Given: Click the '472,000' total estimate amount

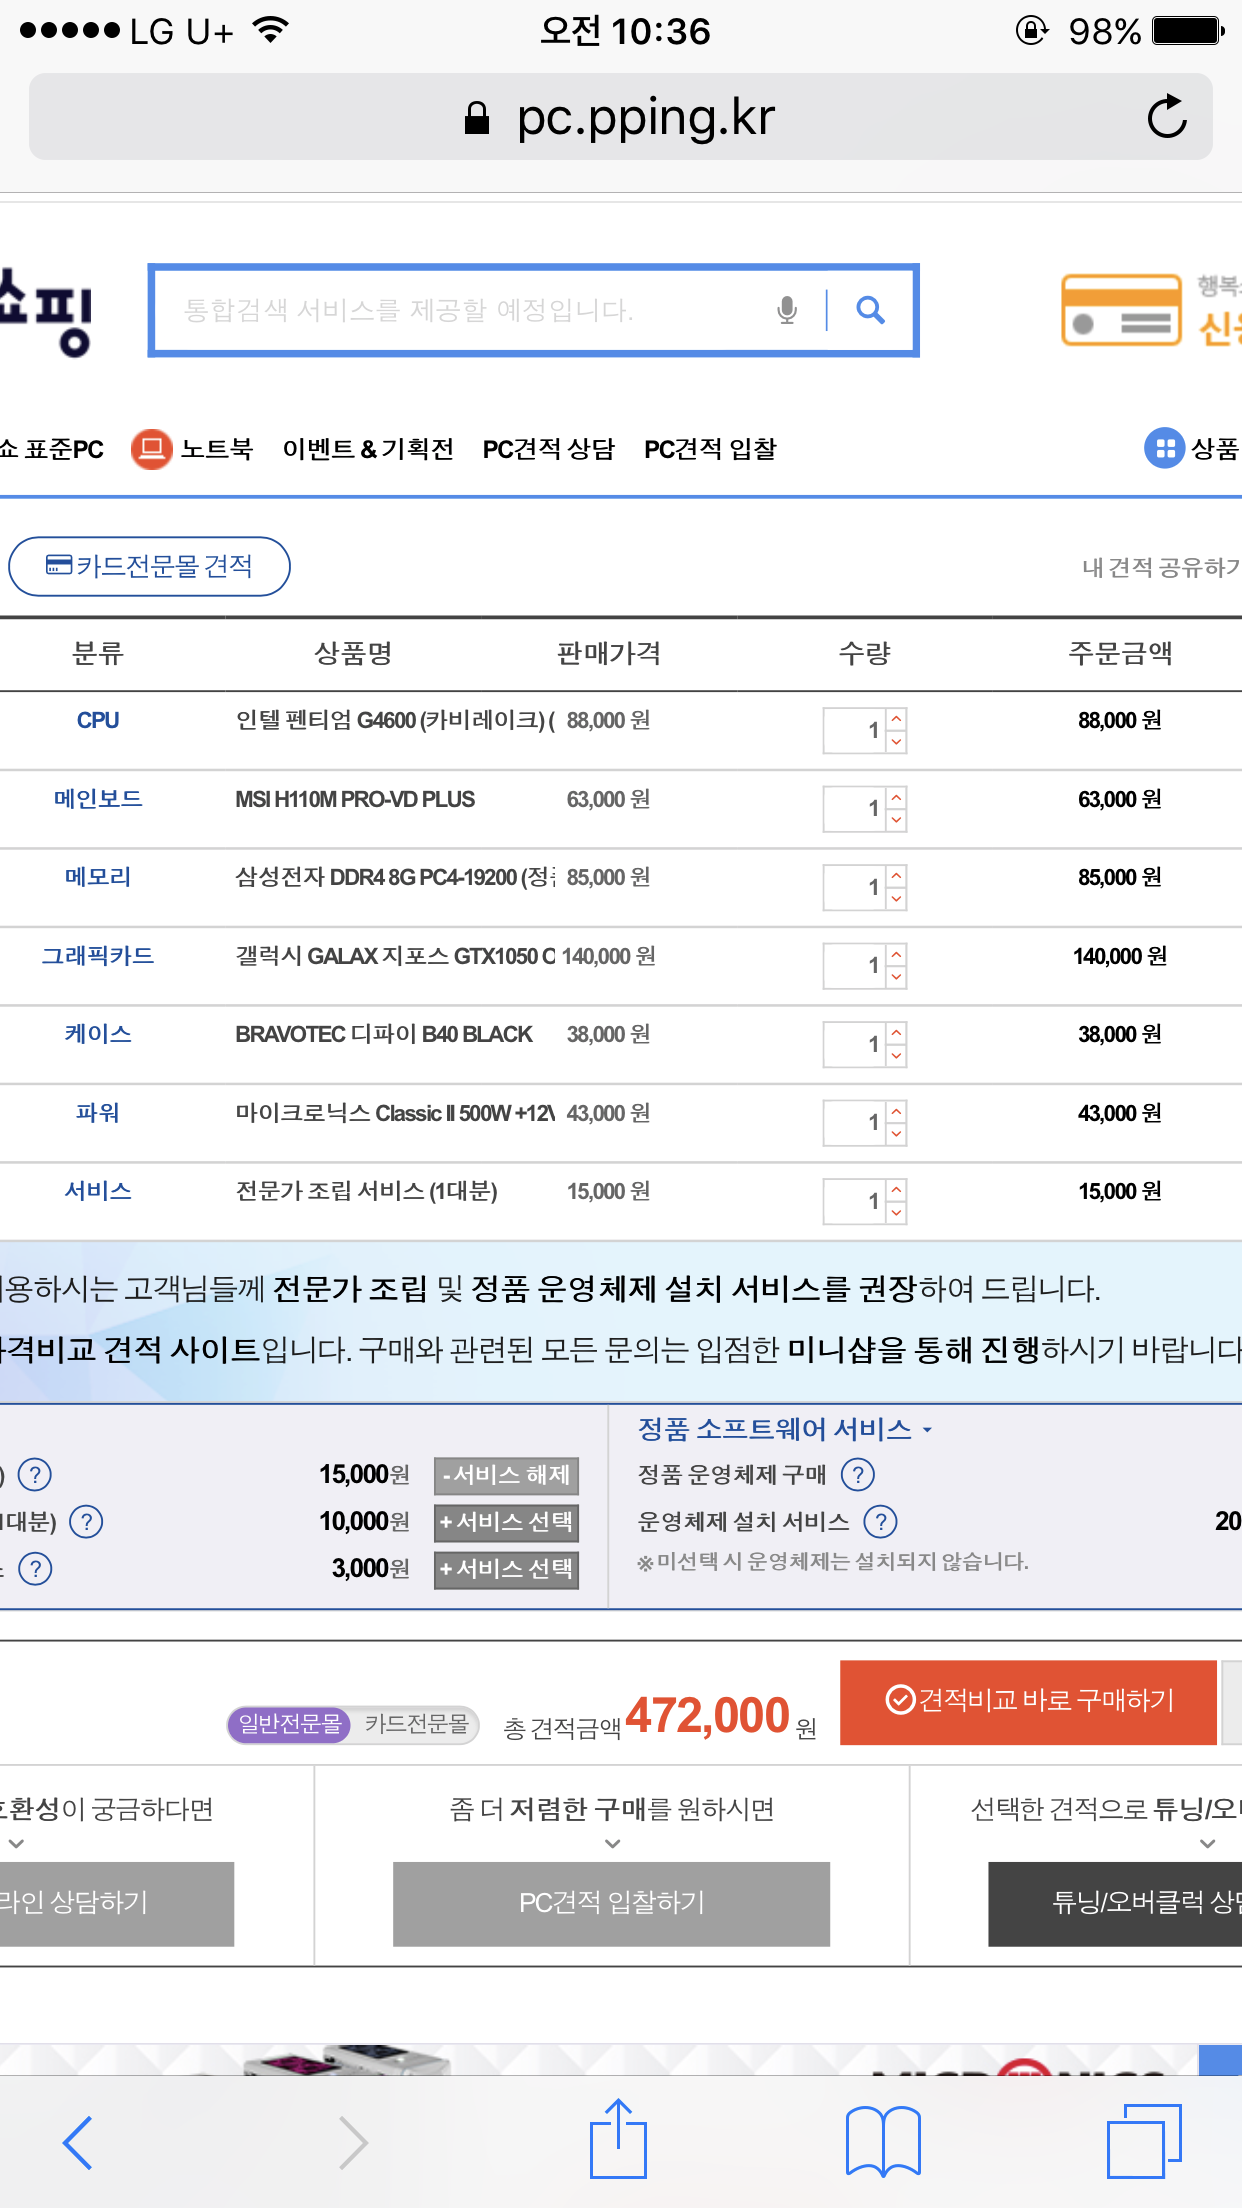Looking at the screenshot, I should point(708,1716).
